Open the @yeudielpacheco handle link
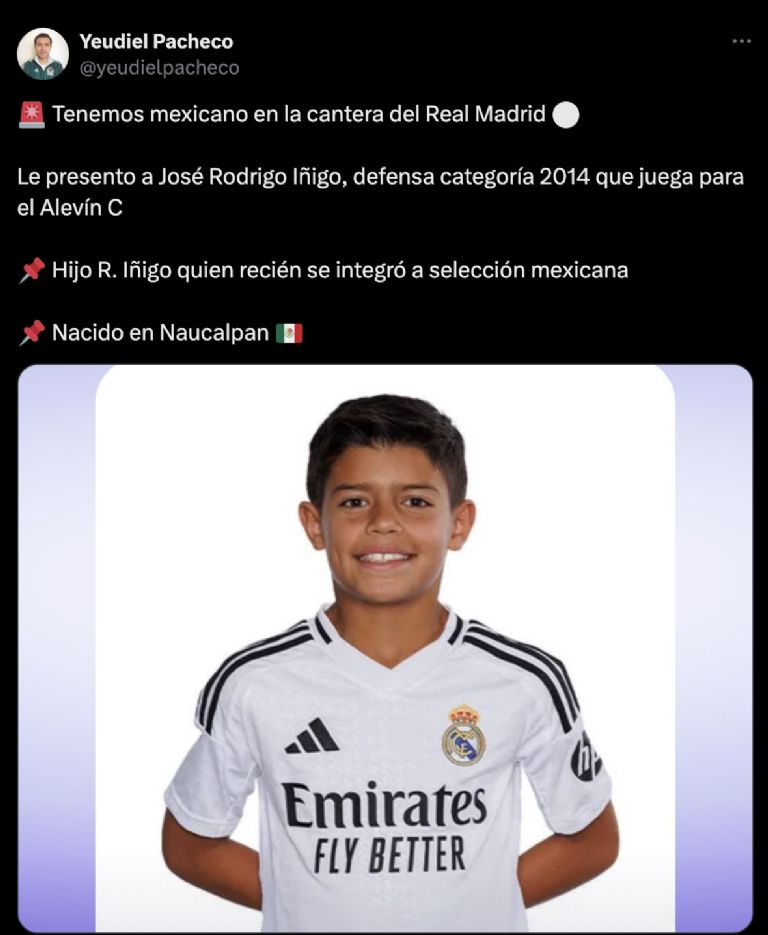The height and width of the screenshot is (935, 768). 159,68
